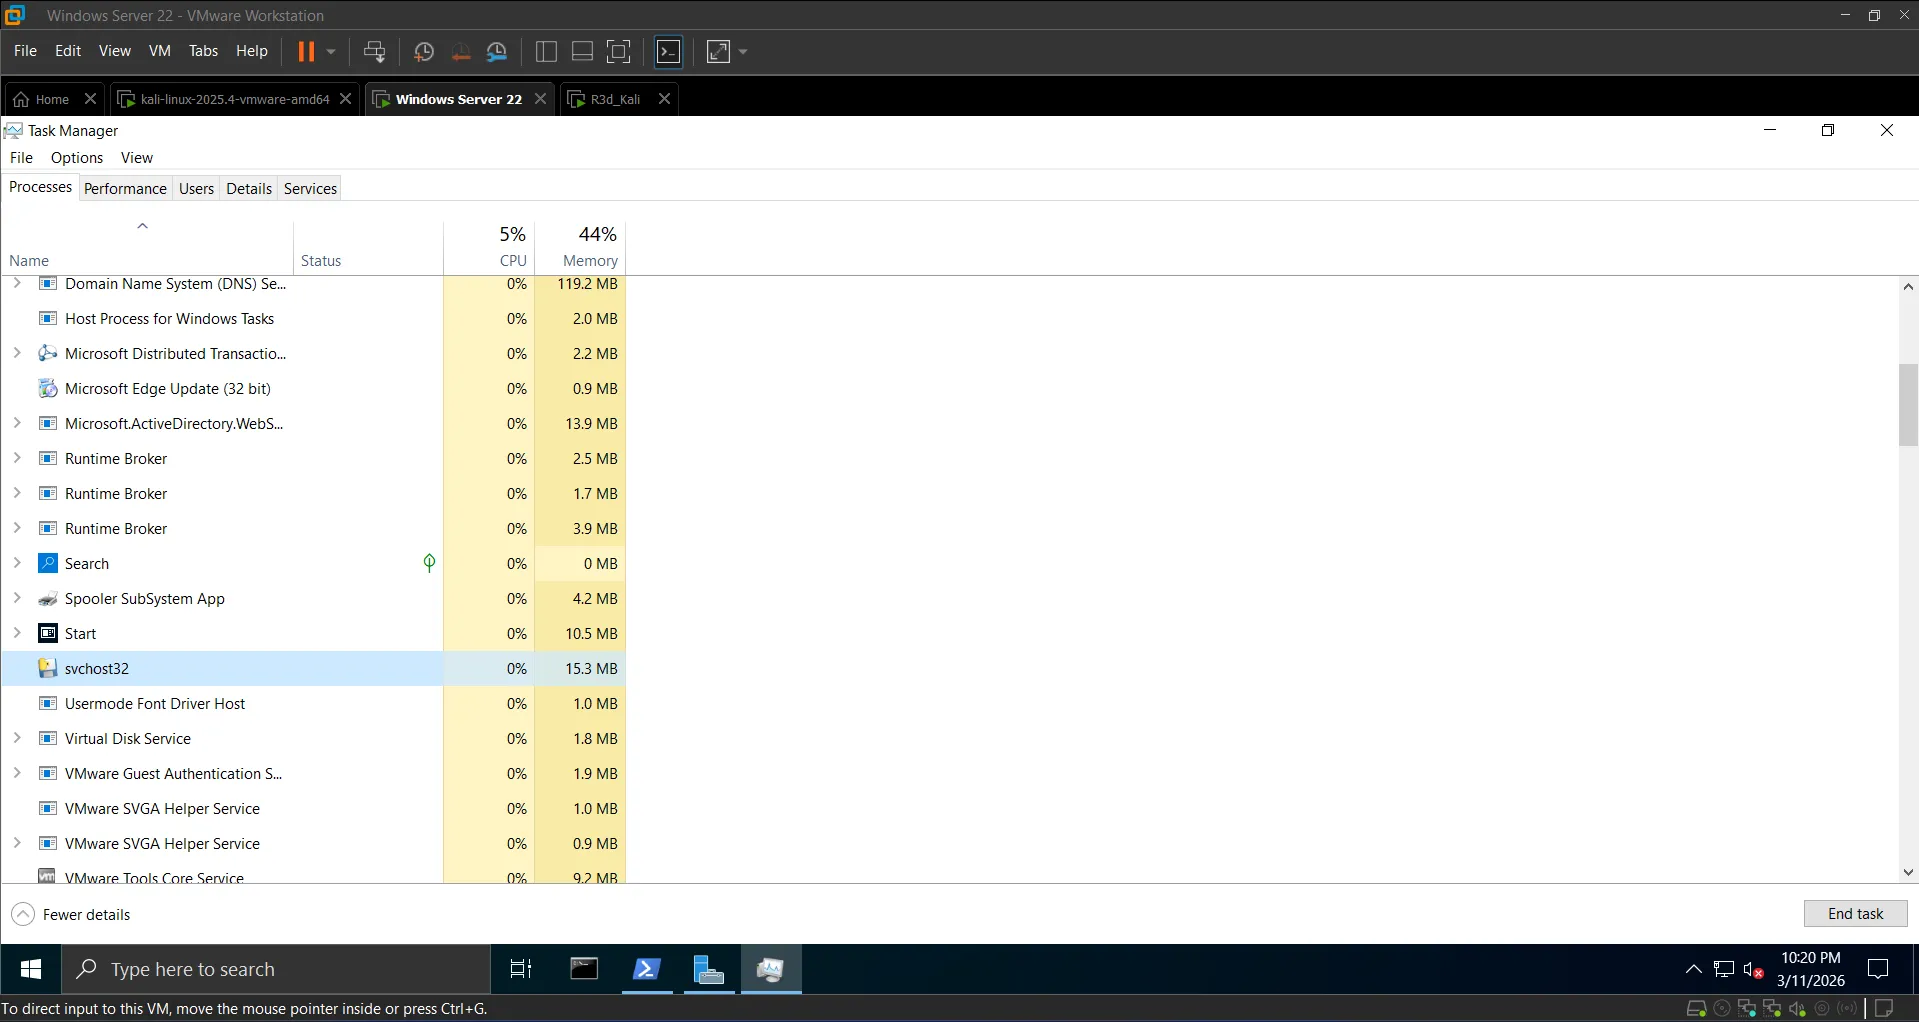Sort processes by Memory column header
Viewport: 1919px width, 1022px height.
tap(580, 248)
